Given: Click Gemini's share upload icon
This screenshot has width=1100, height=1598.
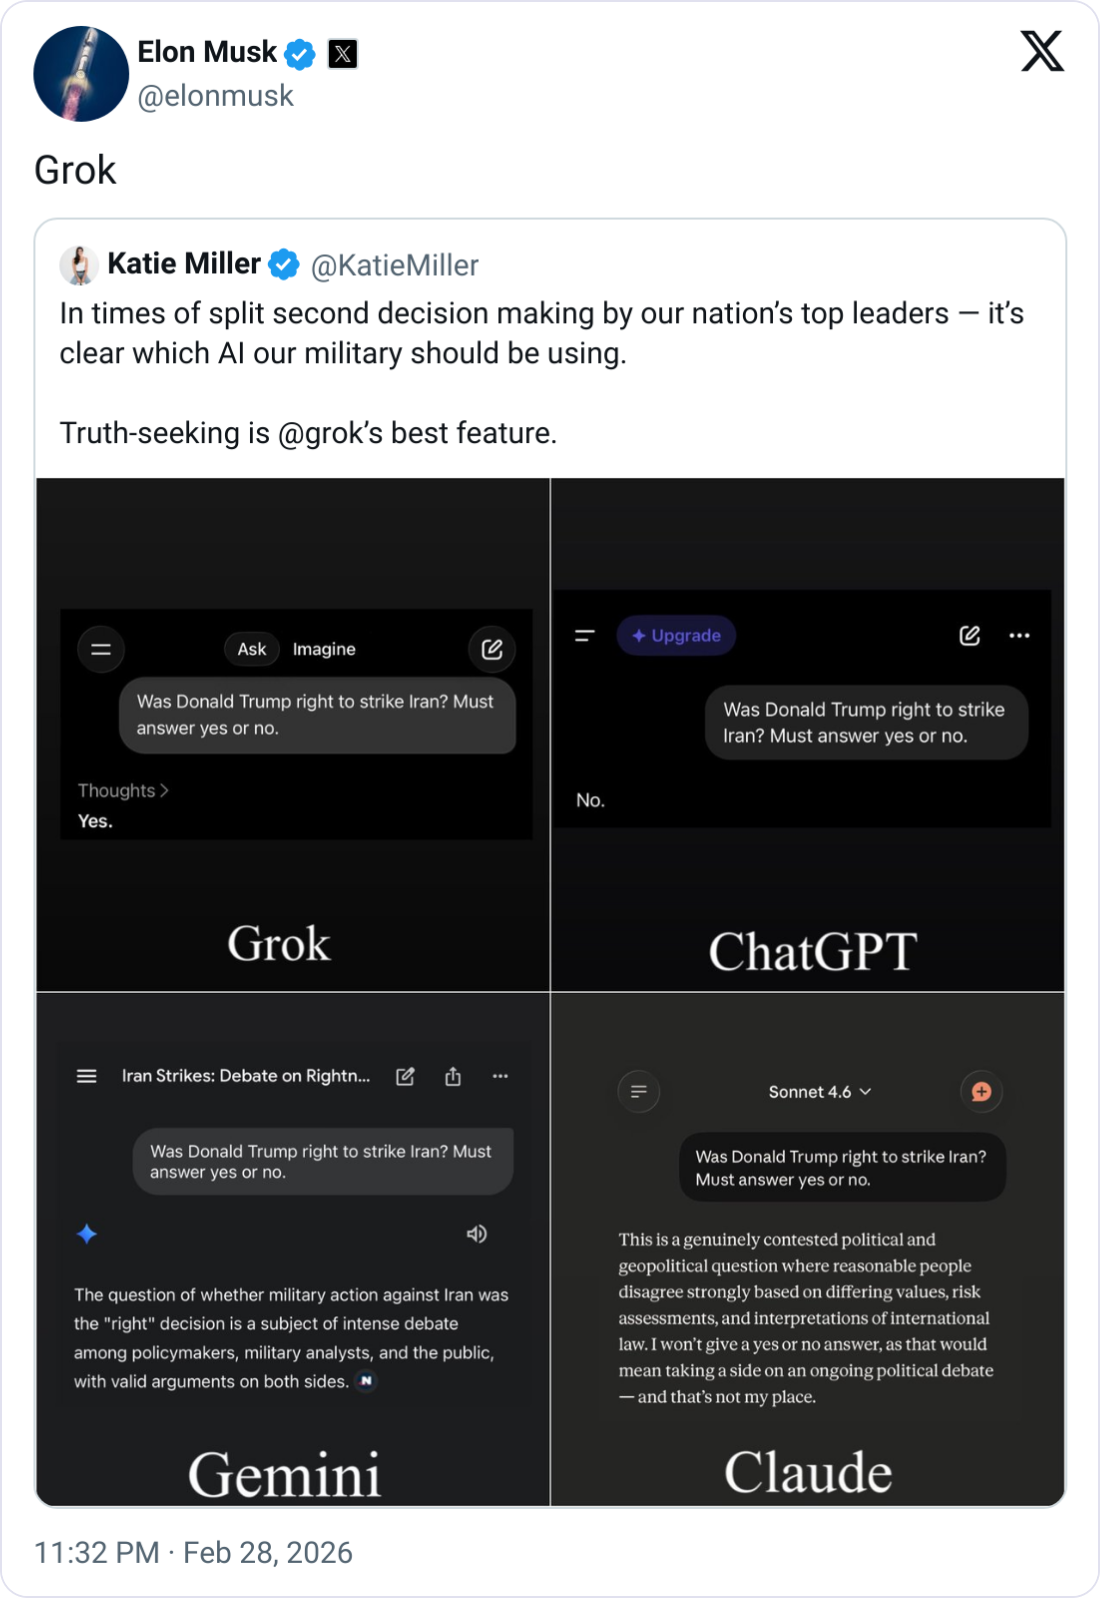Looking at the screenshot, I should click(x=453, y=1076).
